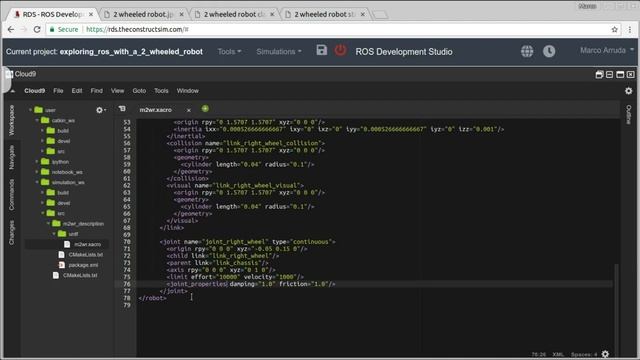The height and width of the screenshot is (360, 640).
Task: Open Chrome three-dot menu
Action: (x=629, y=29)
